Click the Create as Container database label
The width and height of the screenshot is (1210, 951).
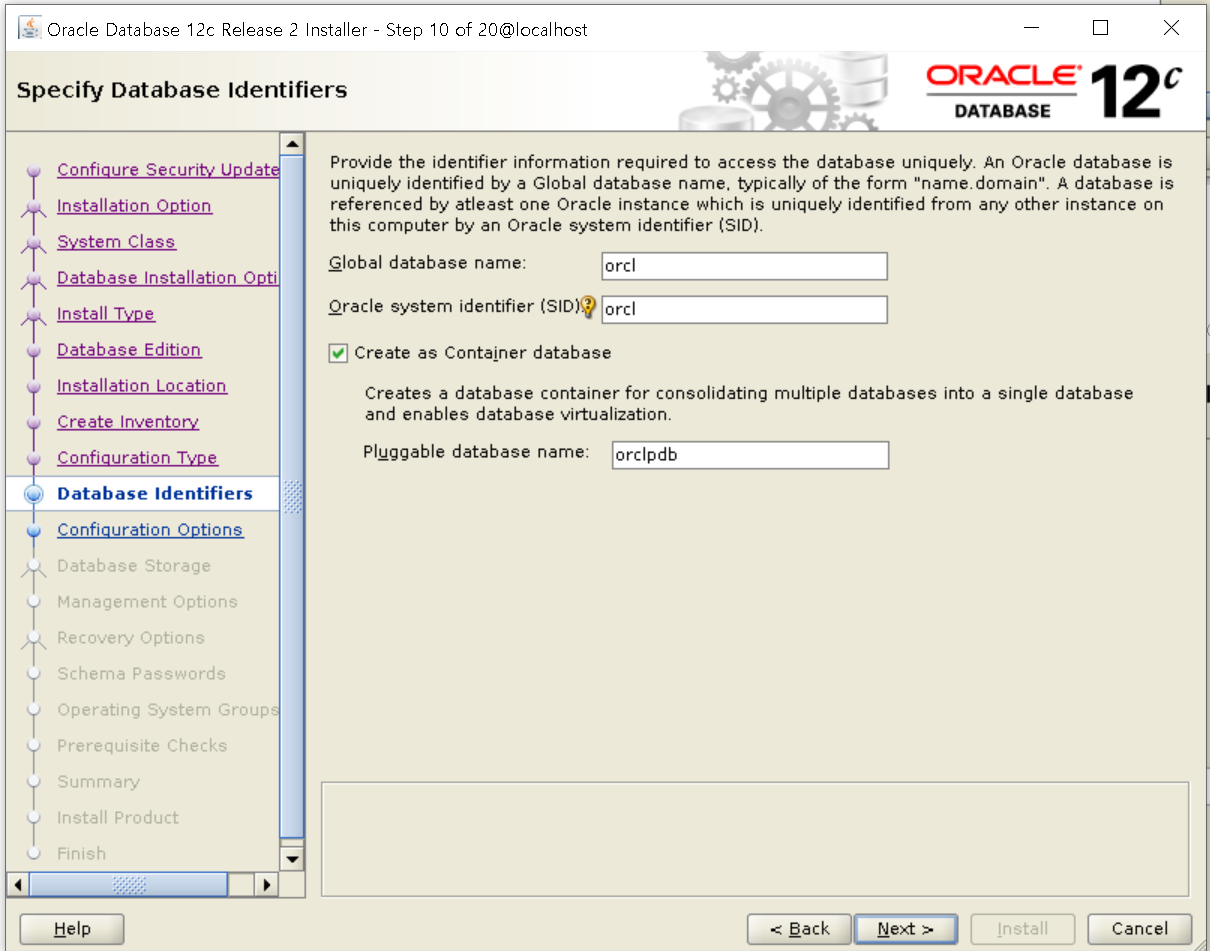[x=482, y=353]
